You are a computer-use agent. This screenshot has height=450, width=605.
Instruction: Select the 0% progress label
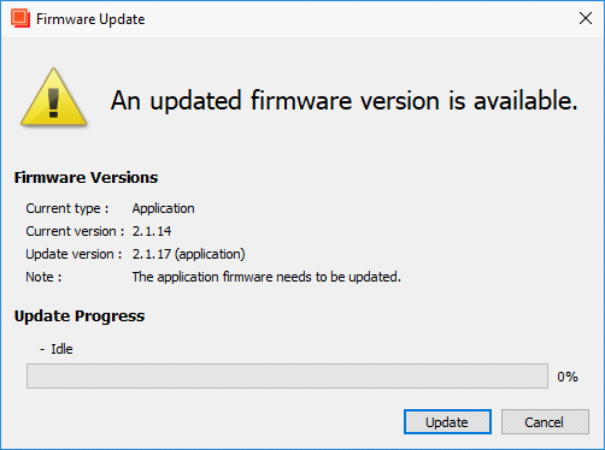[567, 376]
